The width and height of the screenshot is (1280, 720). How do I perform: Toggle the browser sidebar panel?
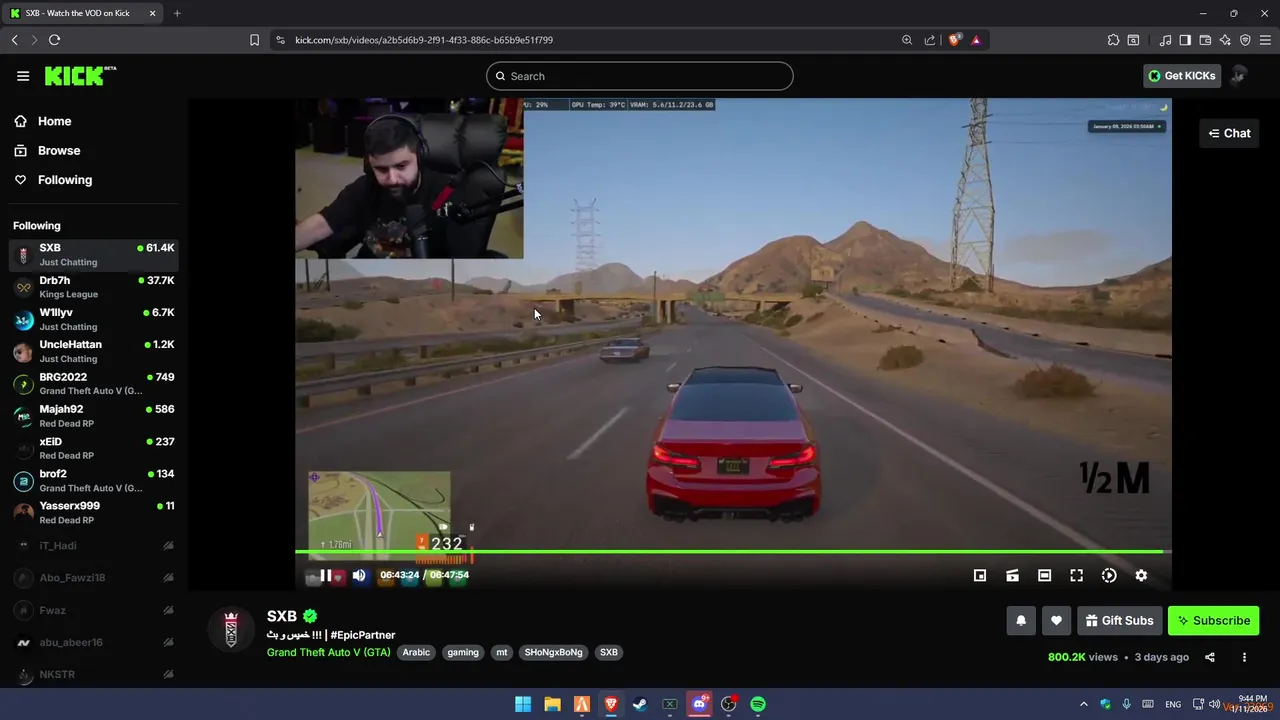[x=1185, y=40]
